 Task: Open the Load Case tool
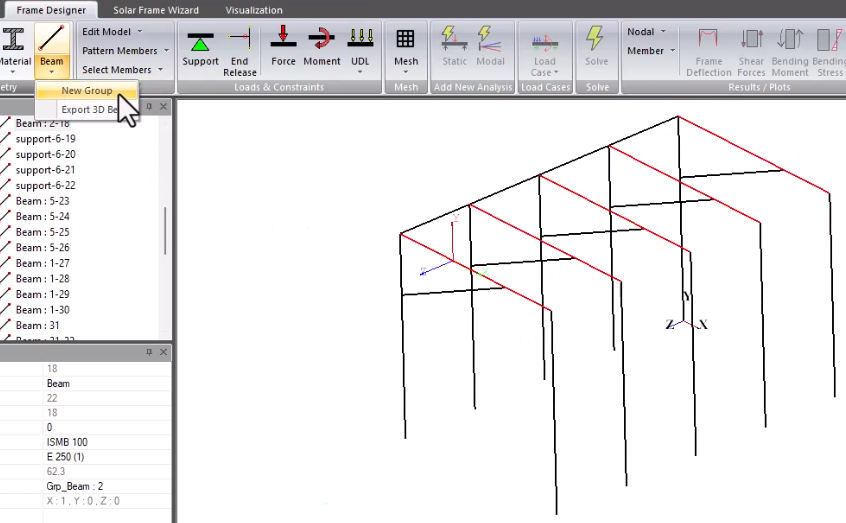coord(544,54)
